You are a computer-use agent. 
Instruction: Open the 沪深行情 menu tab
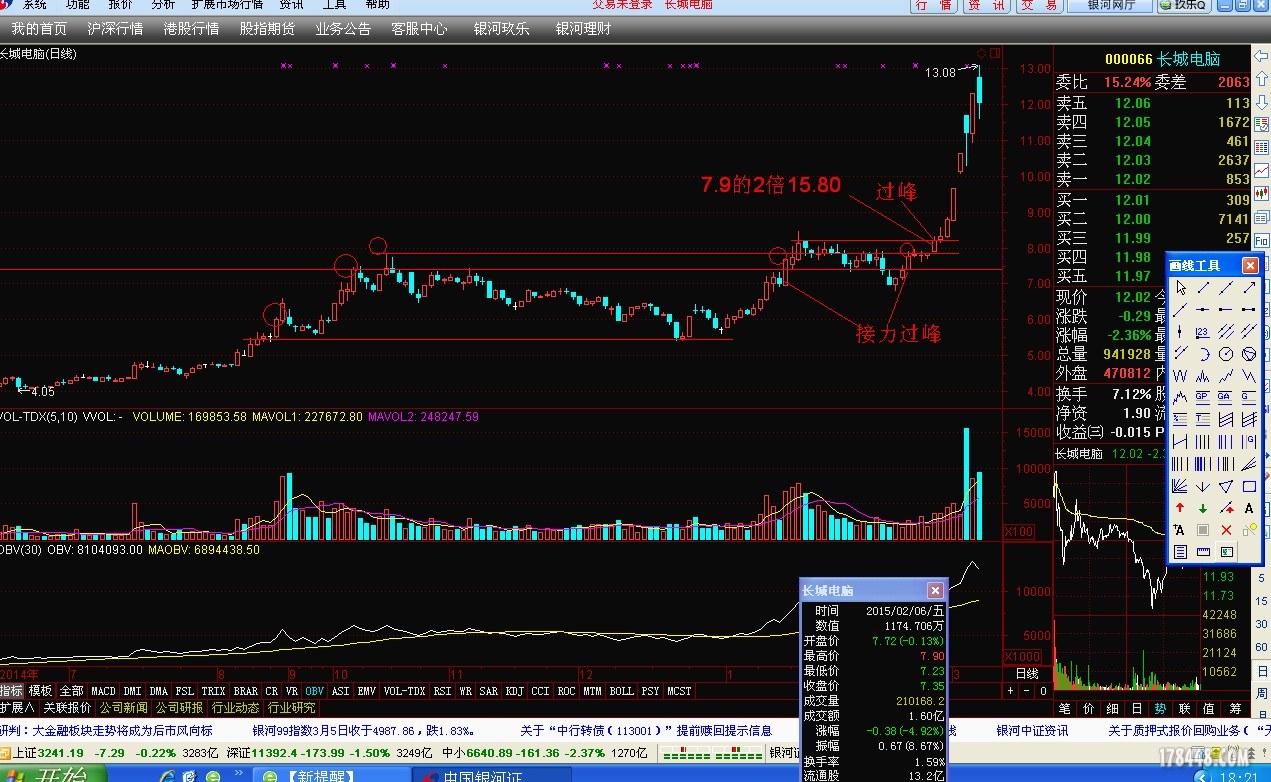pyautogui.click(x=115, y=29)
